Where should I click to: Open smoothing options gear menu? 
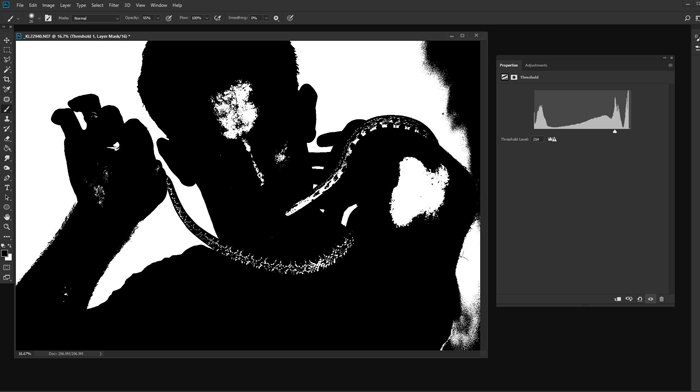276,18
